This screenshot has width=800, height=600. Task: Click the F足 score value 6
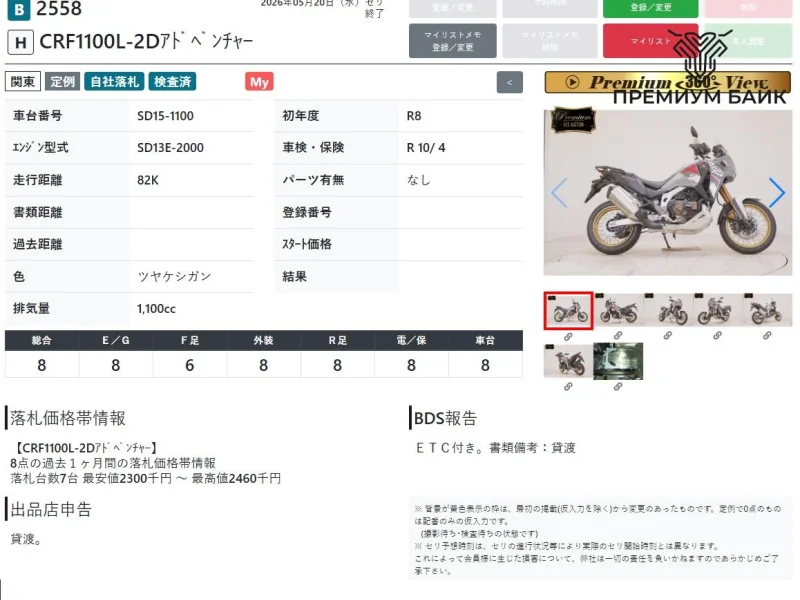click(189, 365)
